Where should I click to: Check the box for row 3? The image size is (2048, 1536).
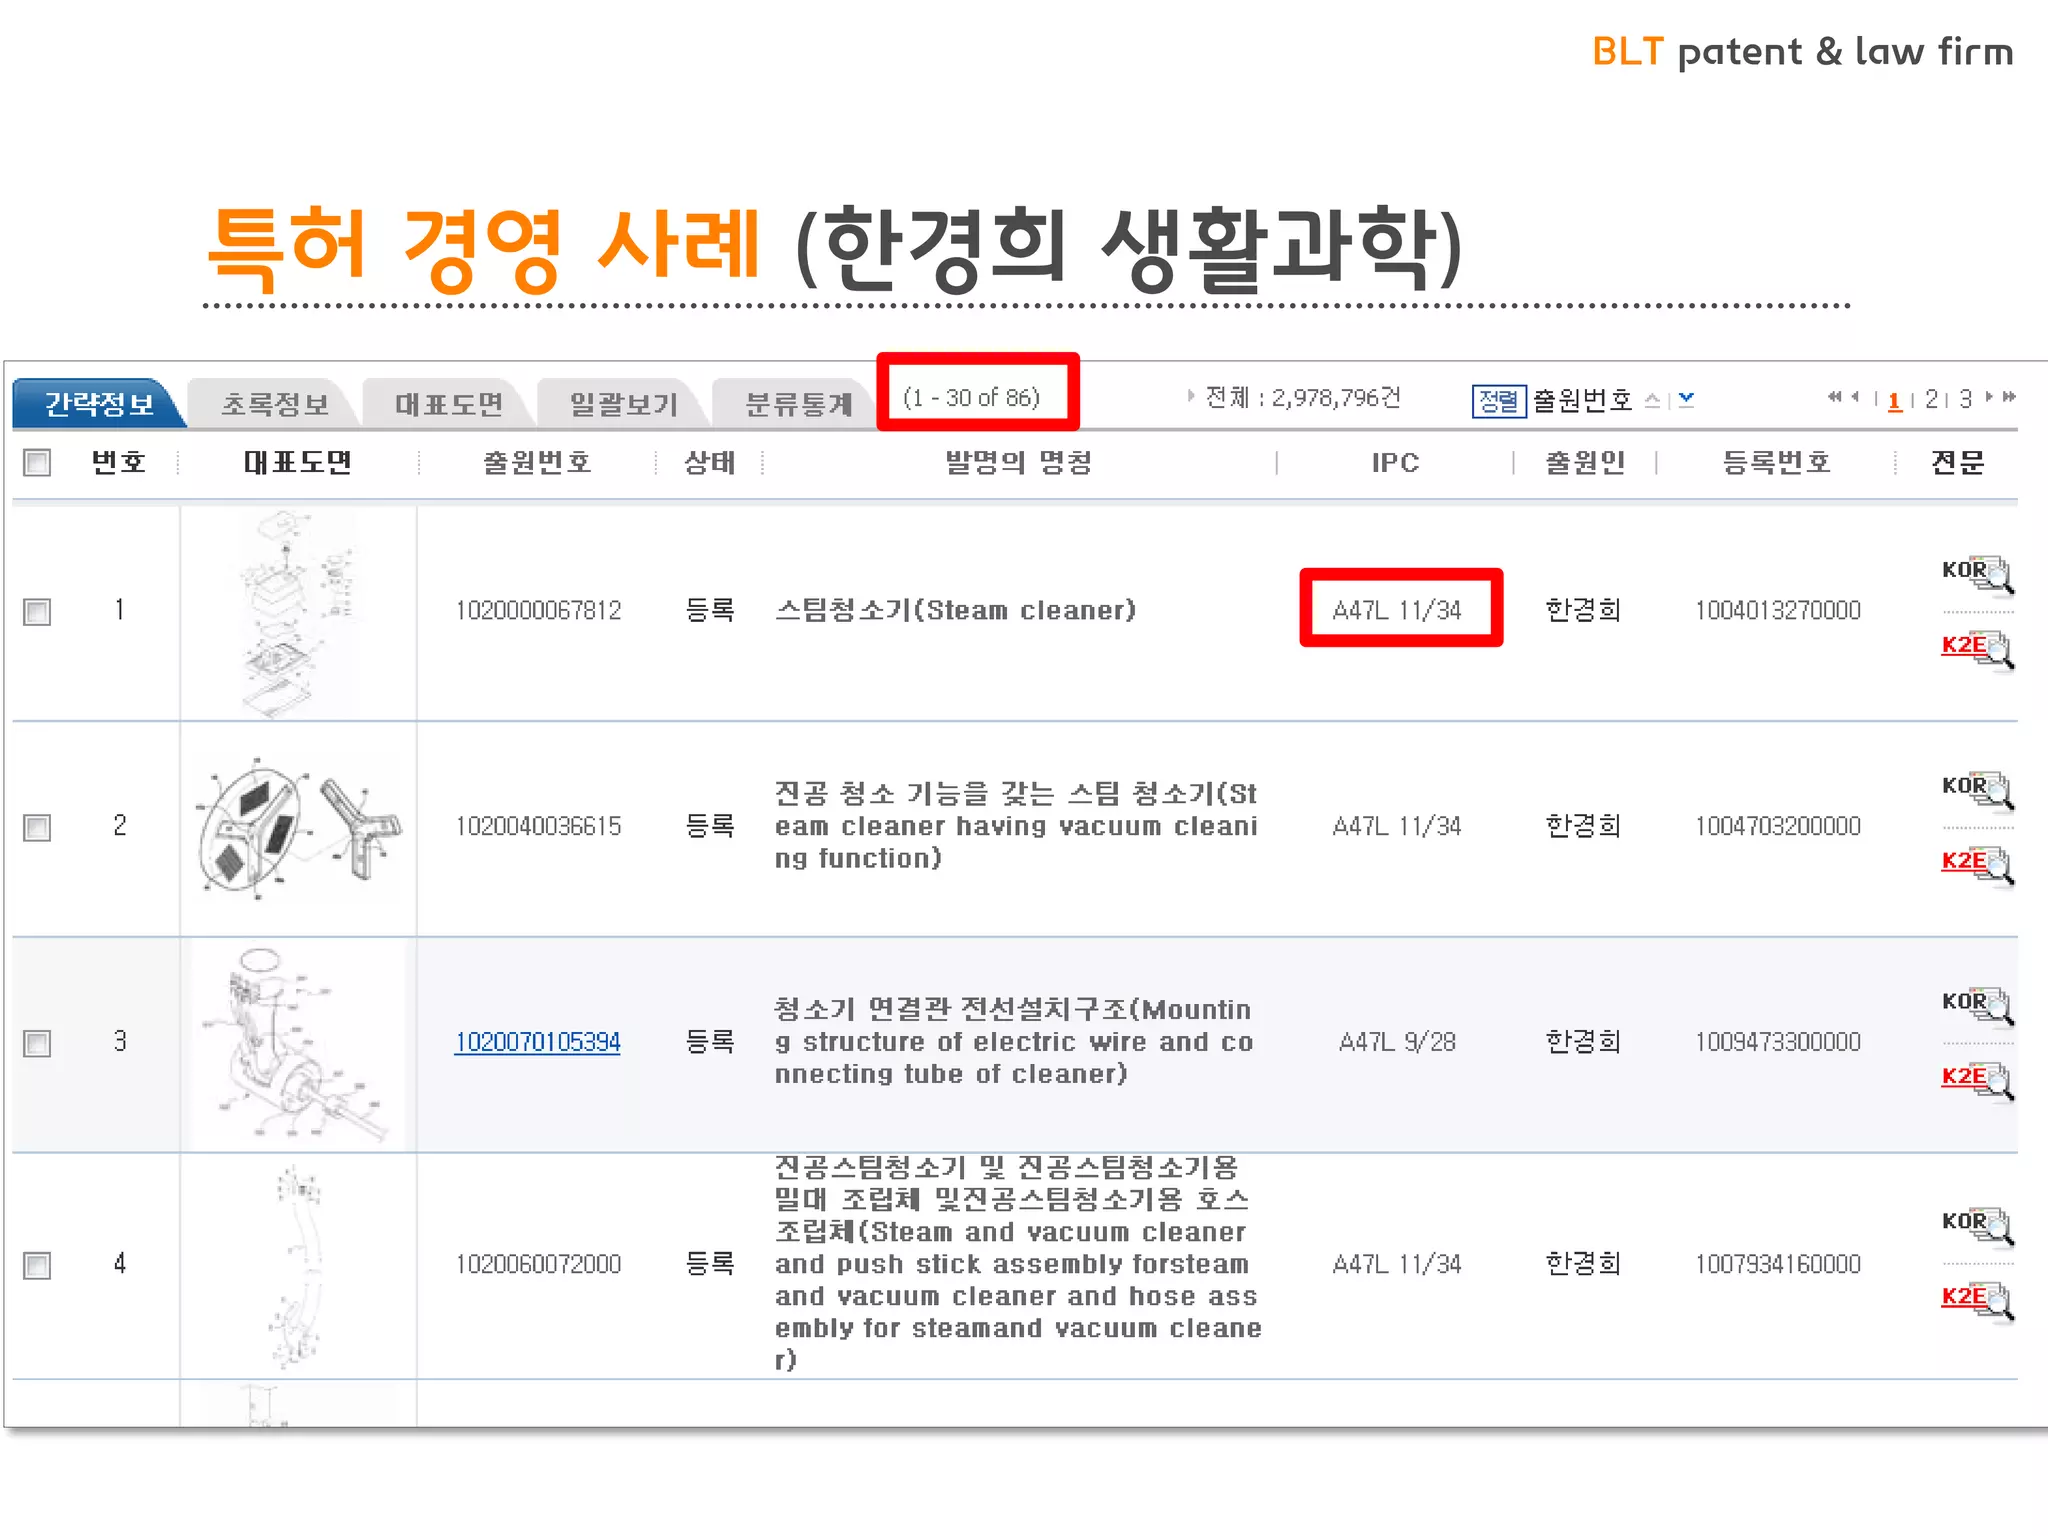[x=37, y=1043]
